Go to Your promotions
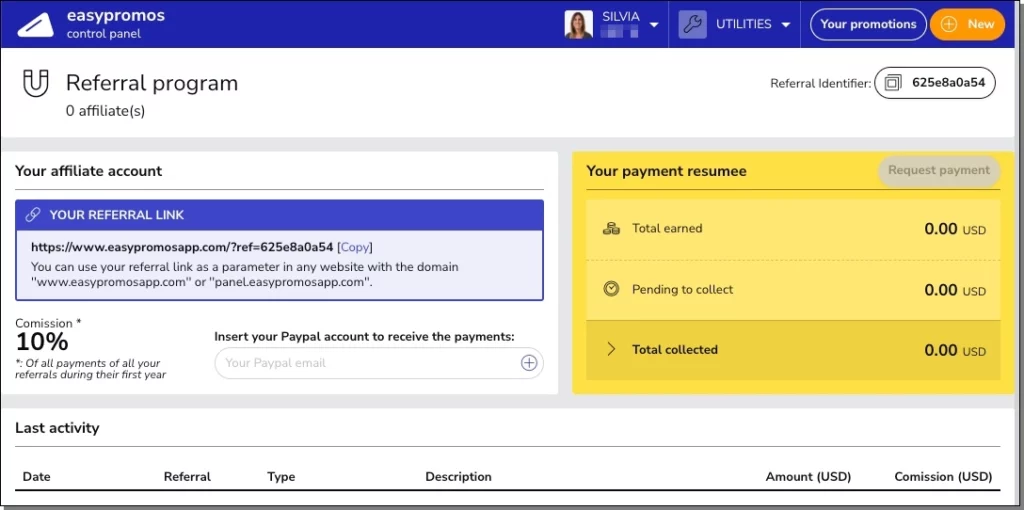This screenshot has width=1024, height=510. pyautogui.click(x=868, y=24)
